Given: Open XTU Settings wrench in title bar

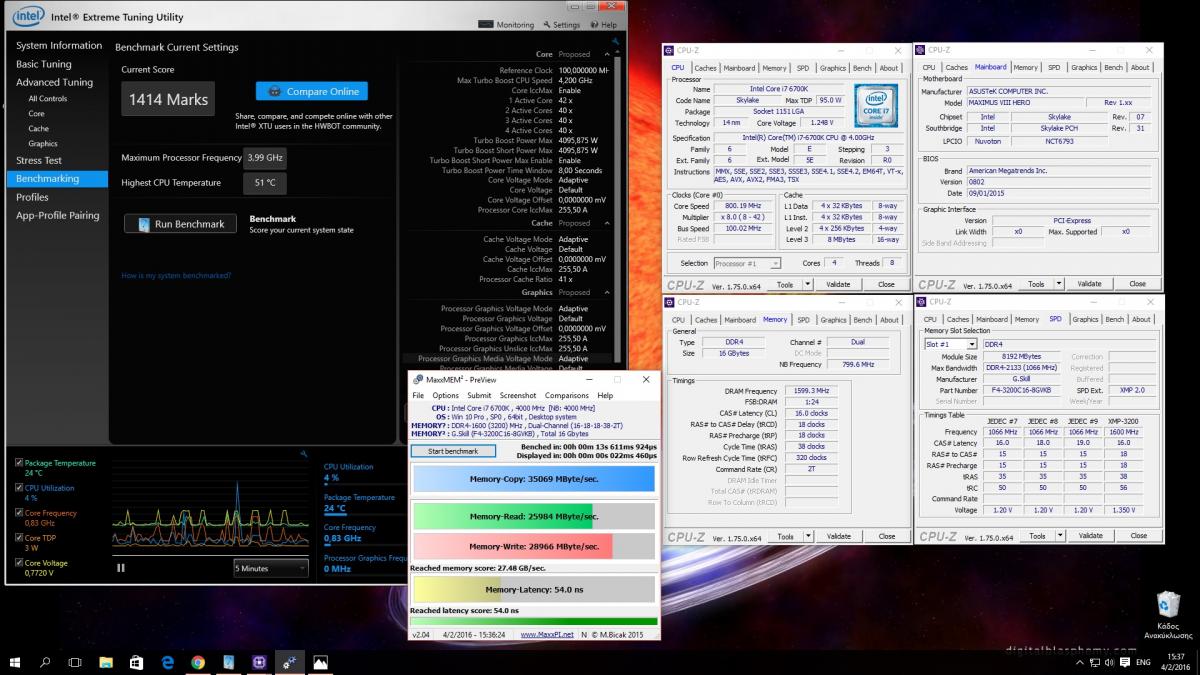Looking at the screenshot, I should point(561,25).
